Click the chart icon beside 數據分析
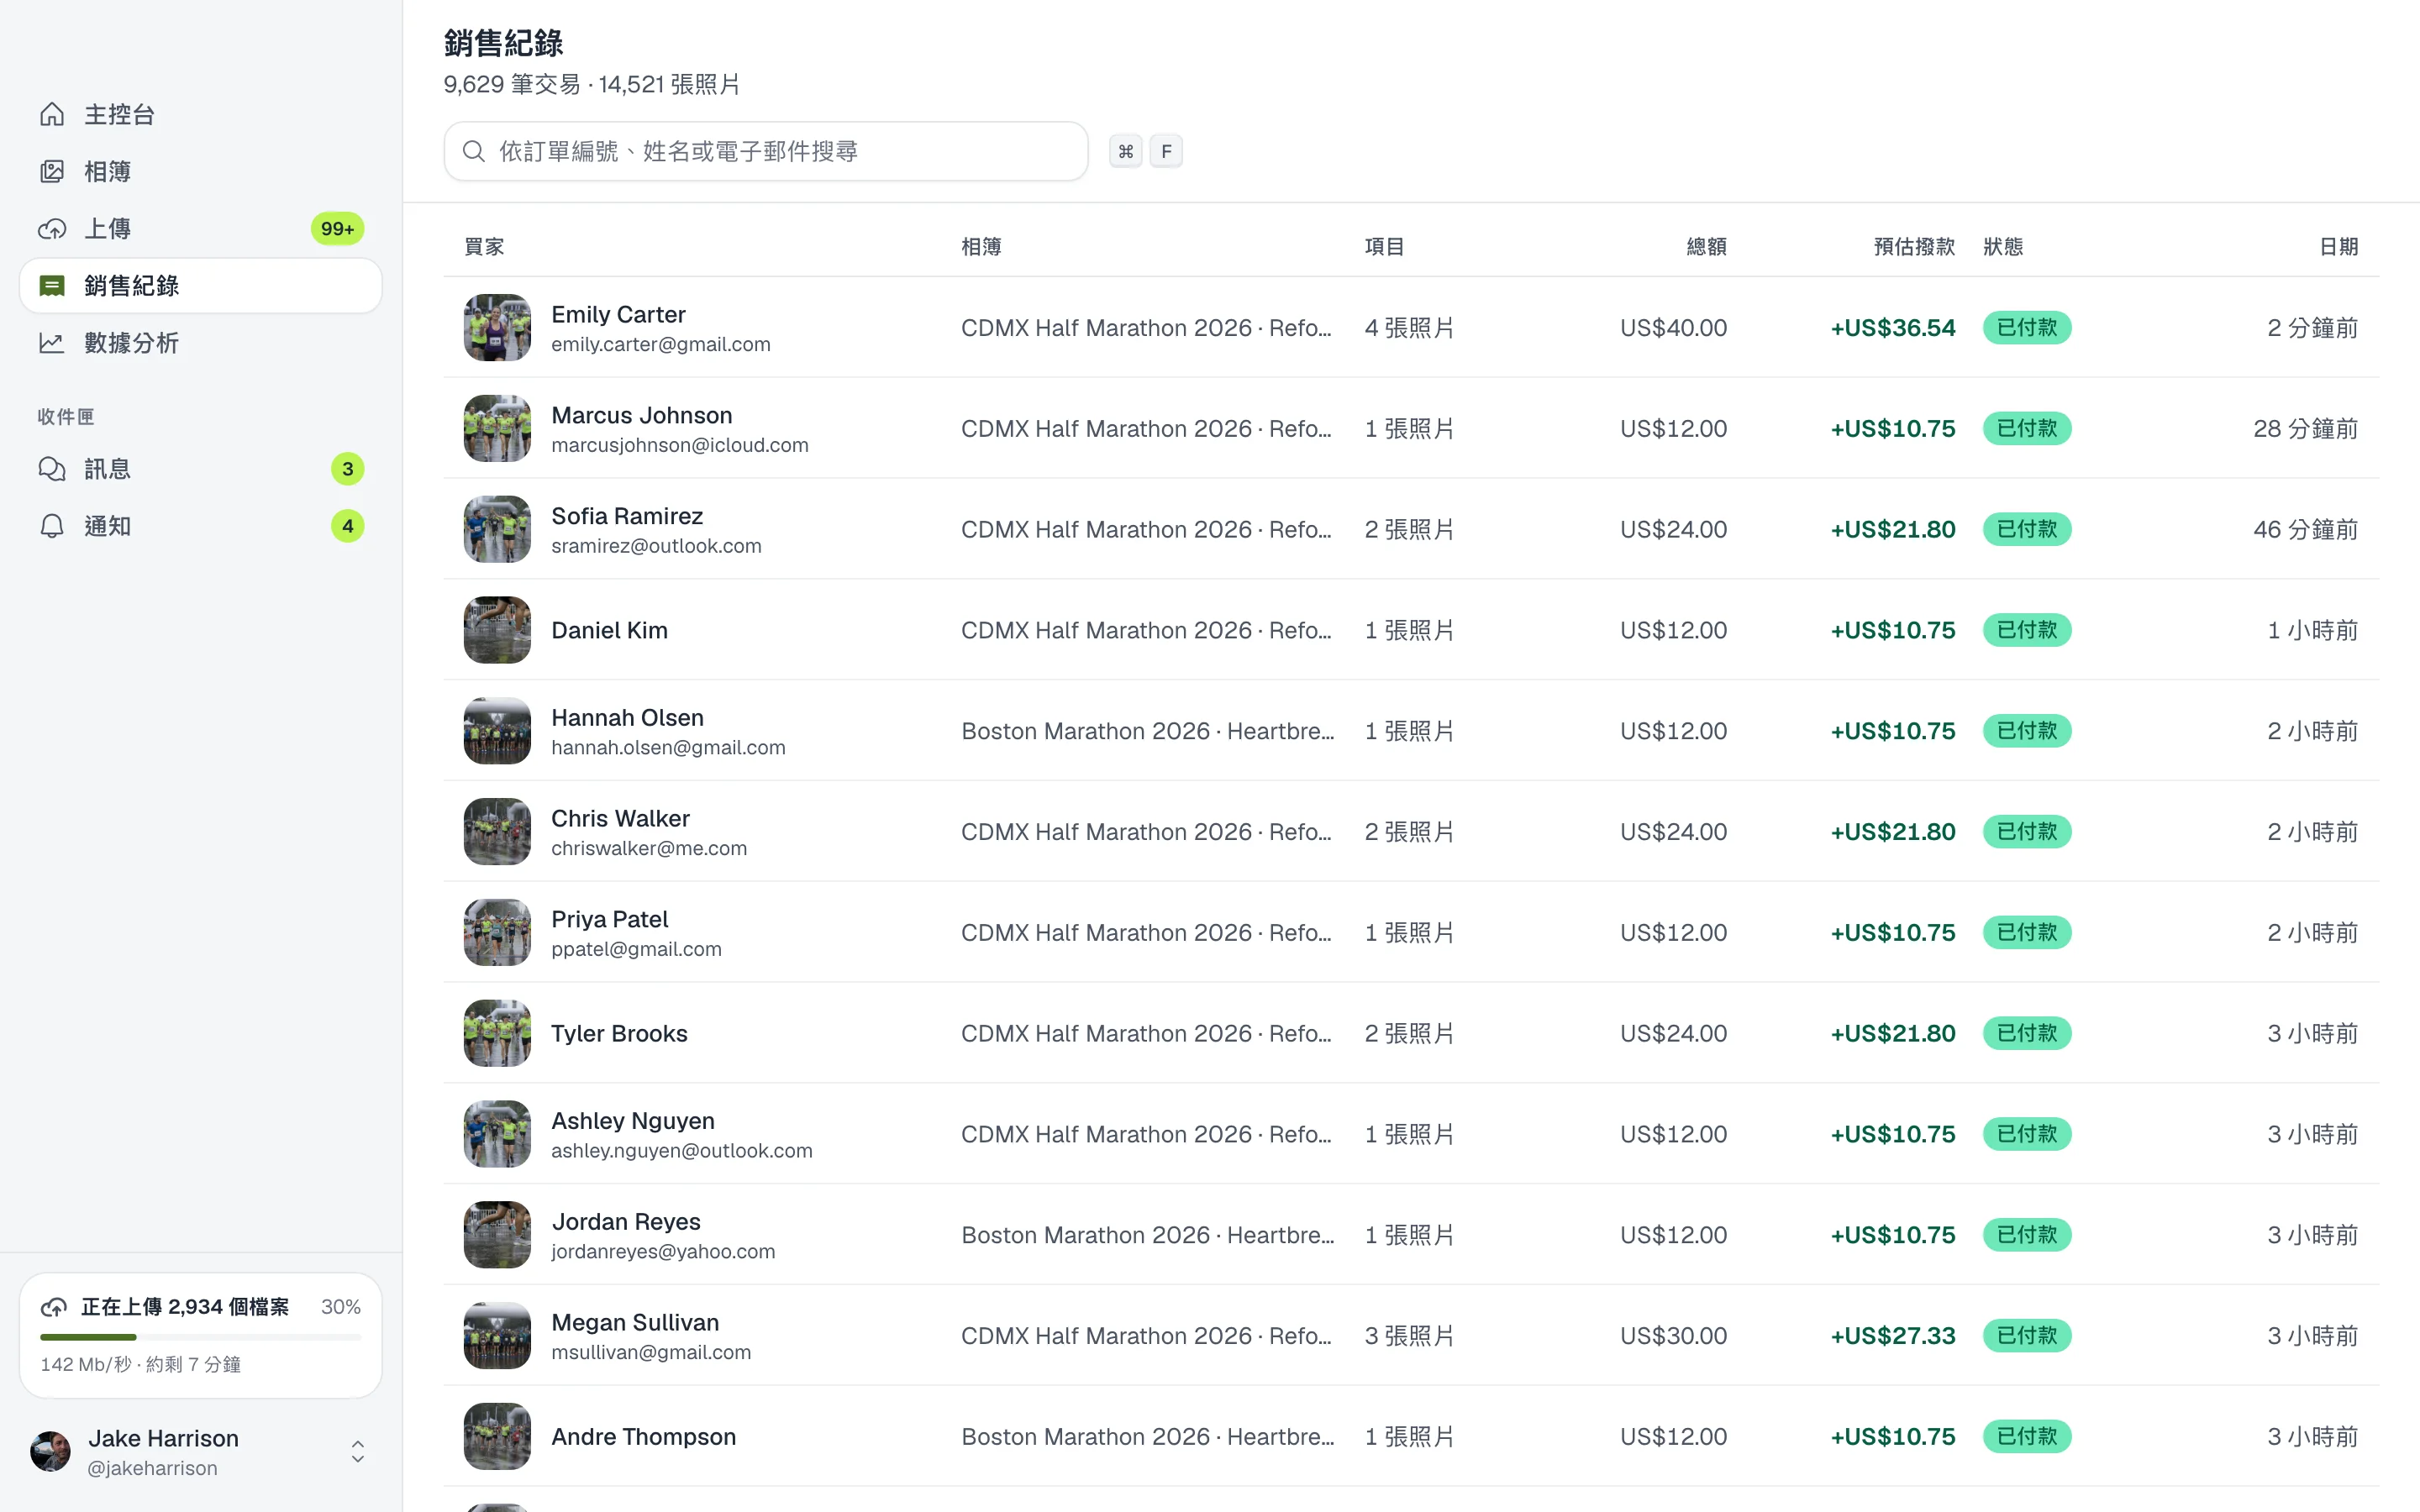The height and width of the screenshot is (1512, 2420). click(52, 343)
